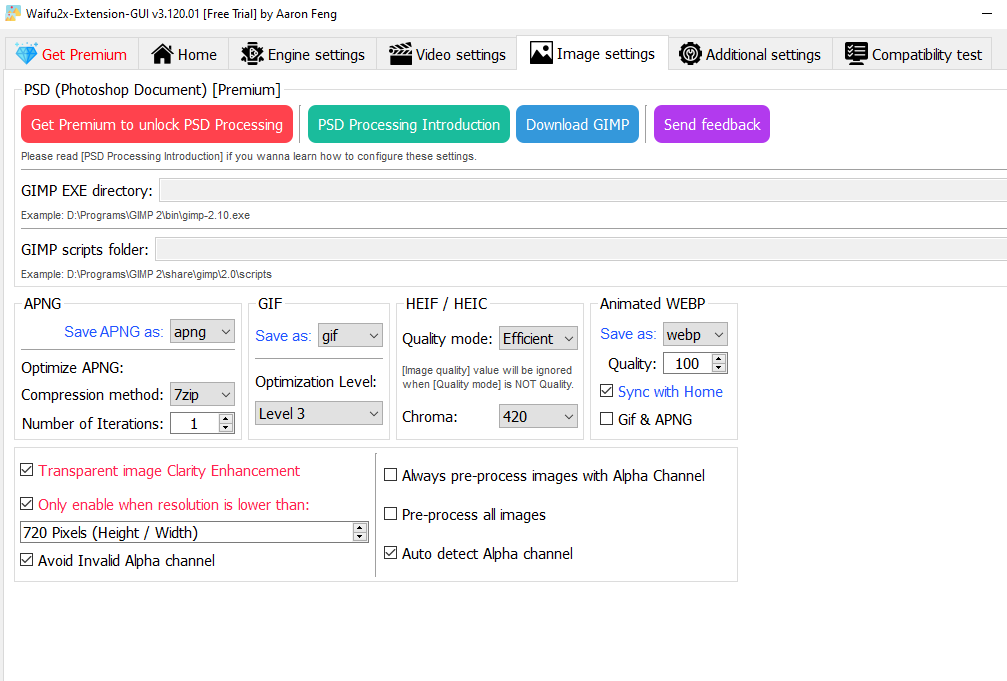This screenshot has width=1007, height=681.
Task: Increase Number of Iterations with up arrow
Action: click(x=225, y=419)
